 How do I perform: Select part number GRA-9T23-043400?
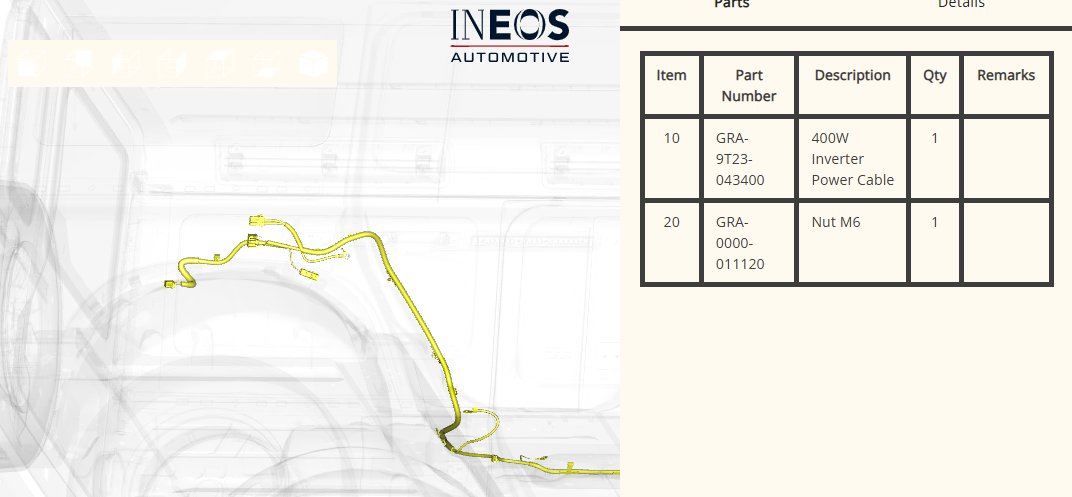741,159
